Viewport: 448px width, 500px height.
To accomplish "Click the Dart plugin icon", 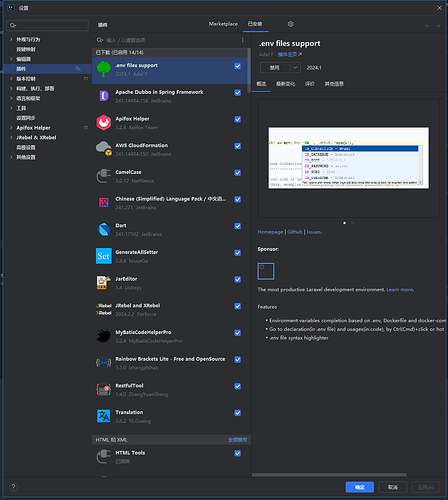I will pyautogui.click(x=104, y=229).
